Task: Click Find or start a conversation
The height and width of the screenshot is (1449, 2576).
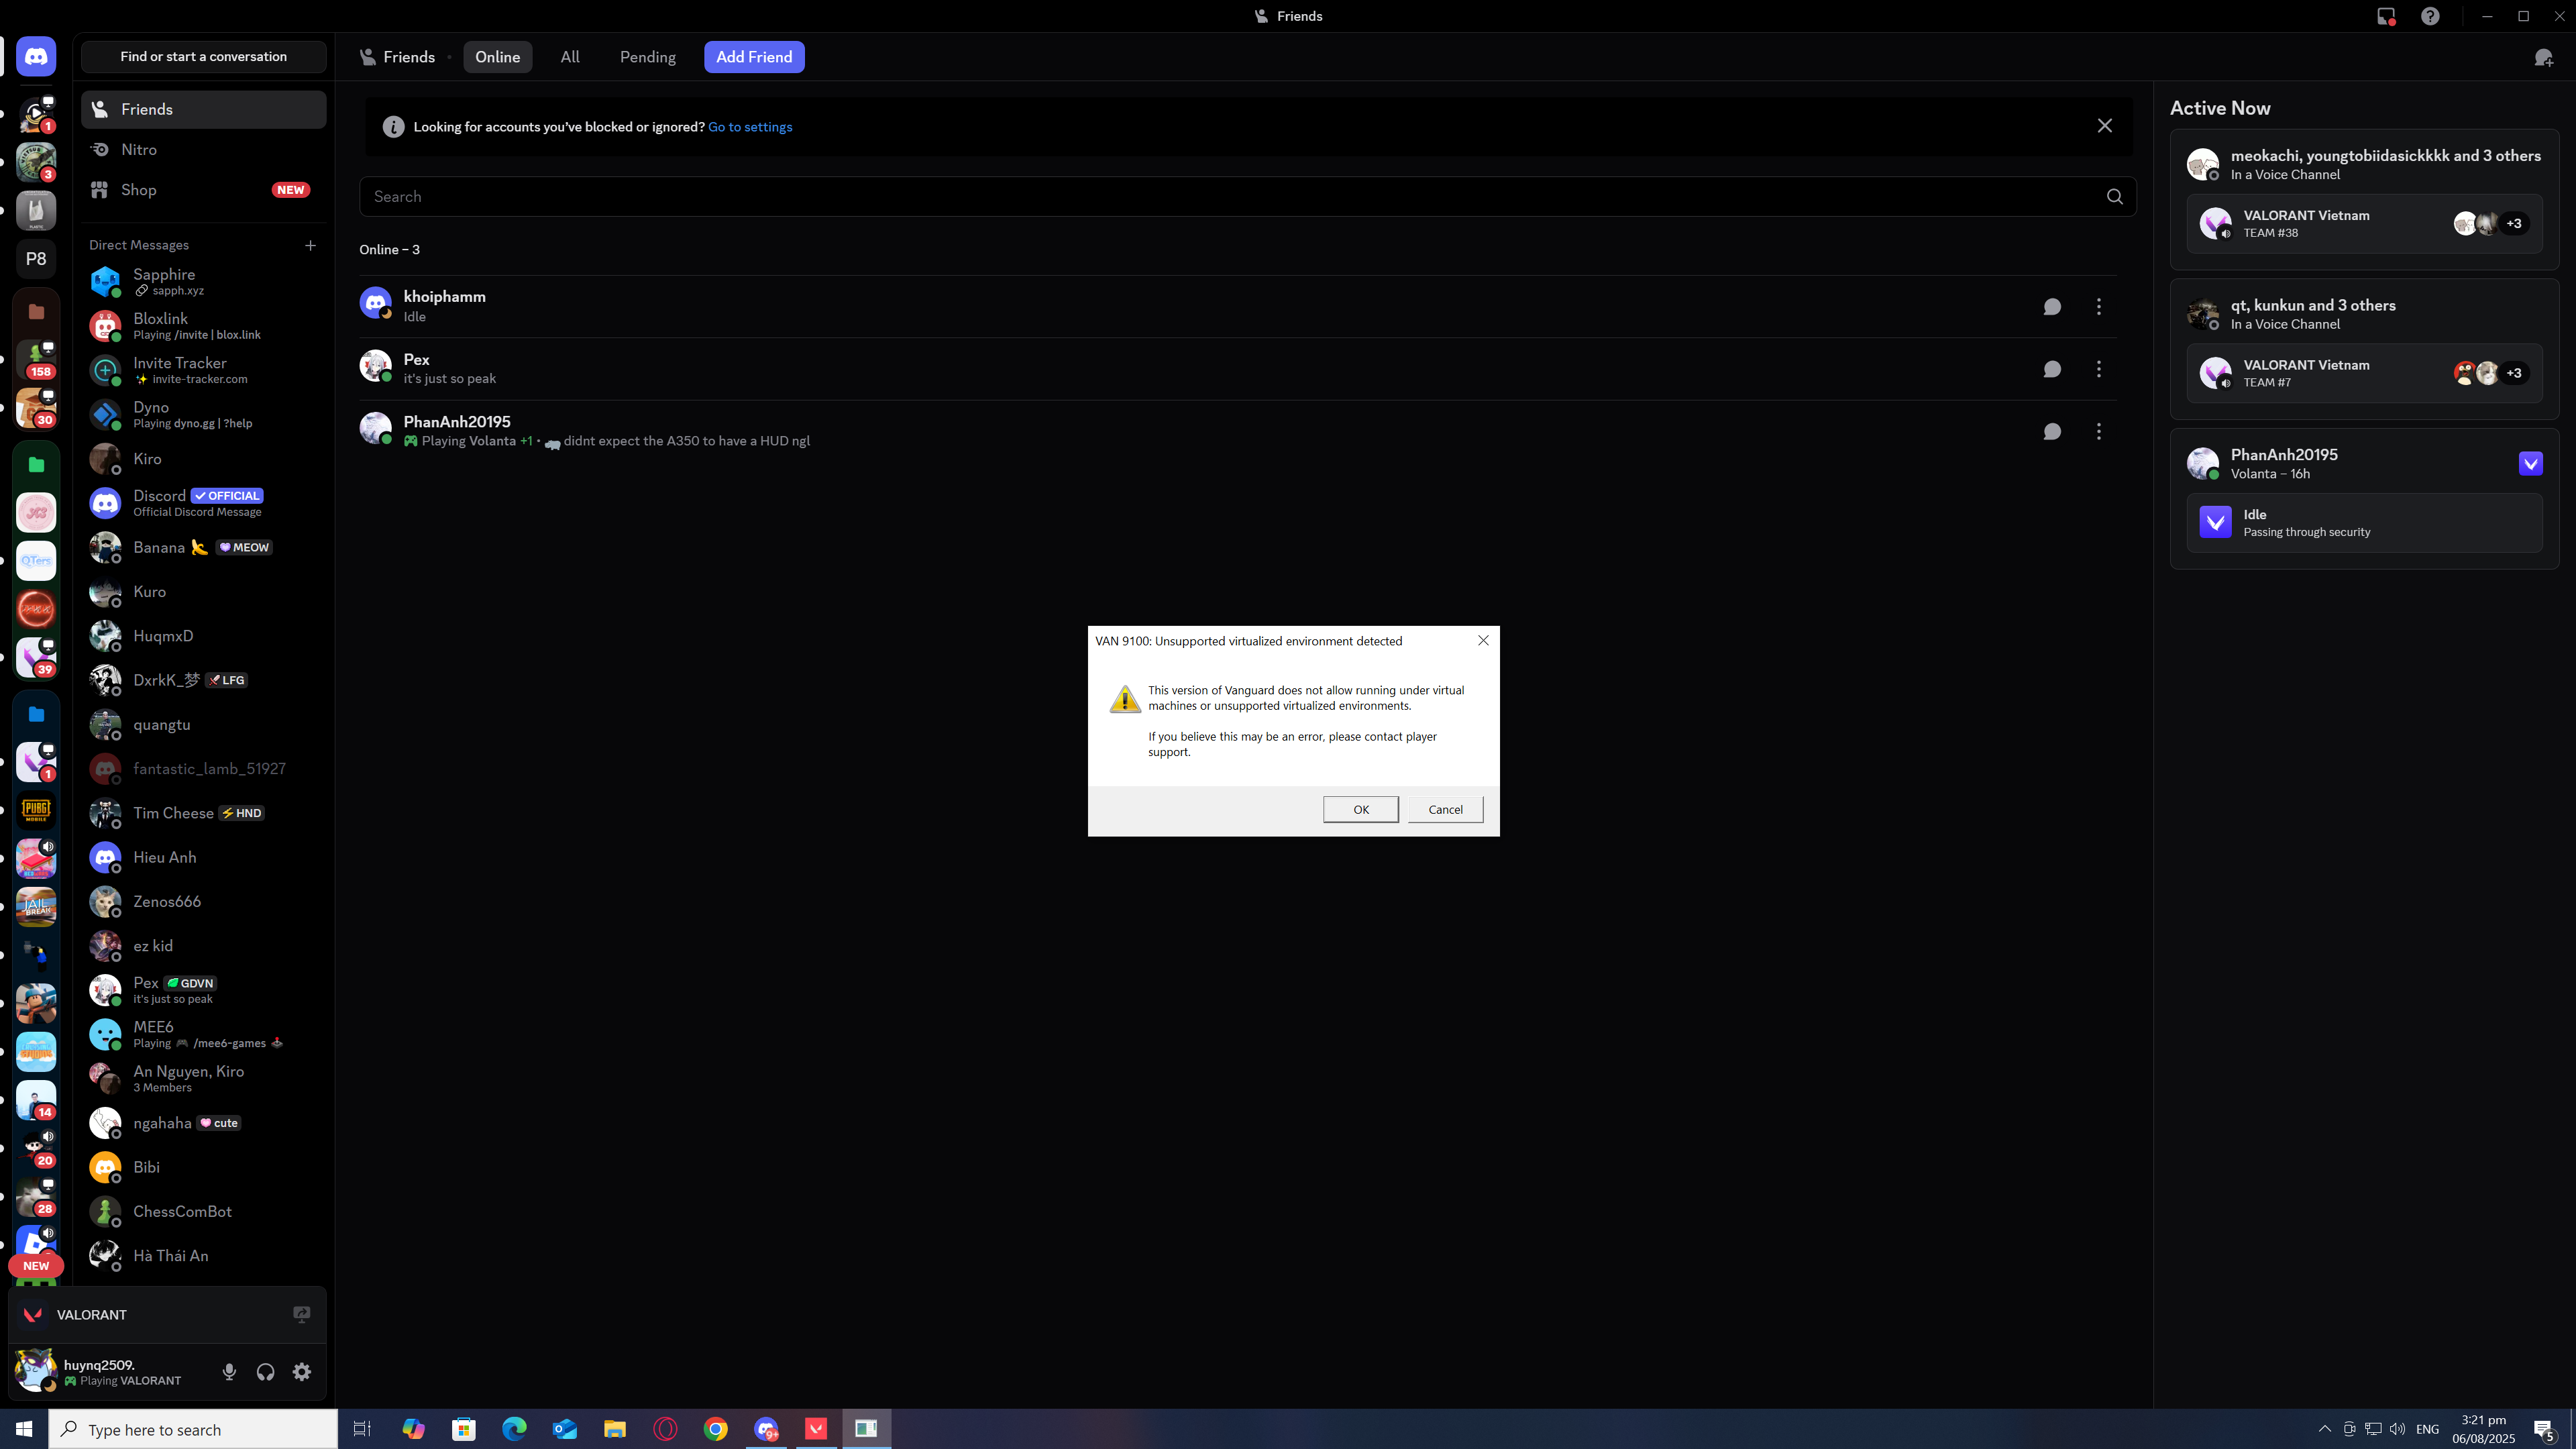Action: click(204, 57)
